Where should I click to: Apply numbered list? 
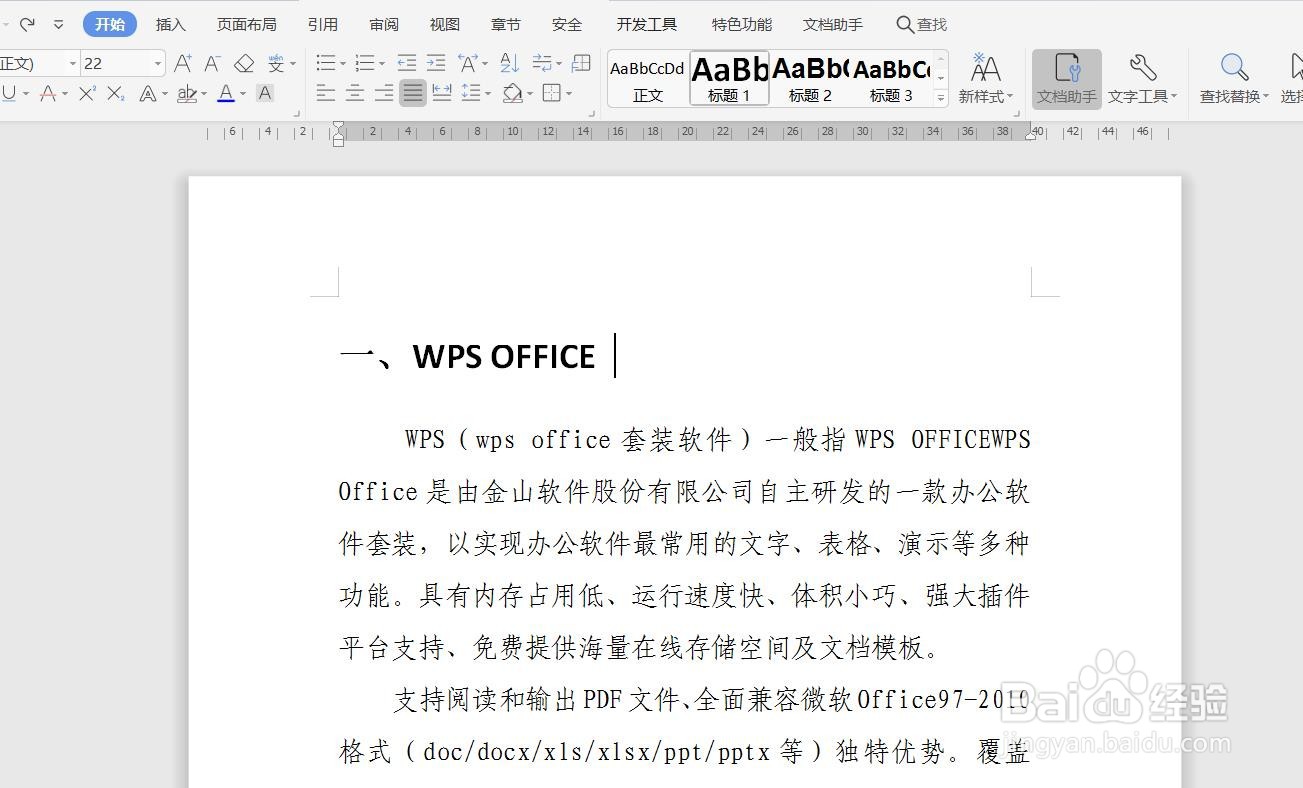click(x=365, y=64)
